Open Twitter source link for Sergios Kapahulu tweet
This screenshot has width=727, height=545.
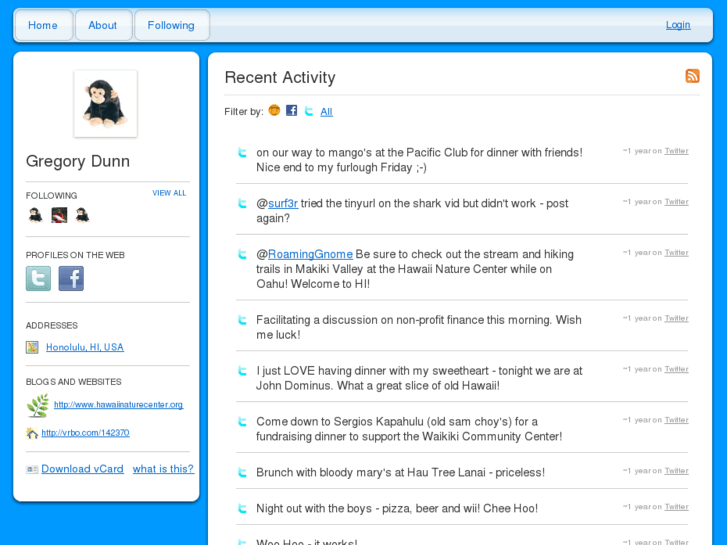[x=676, y=420]
